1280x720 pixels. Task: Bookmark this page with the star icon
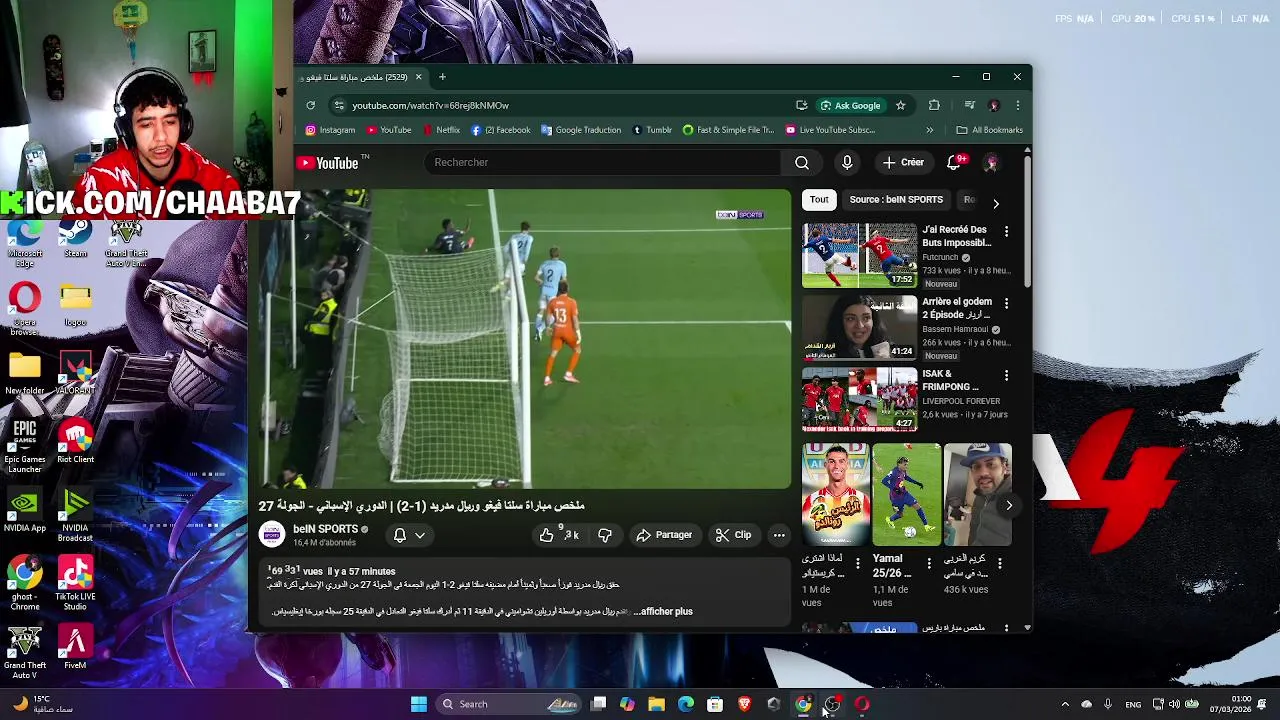[900, 105]
